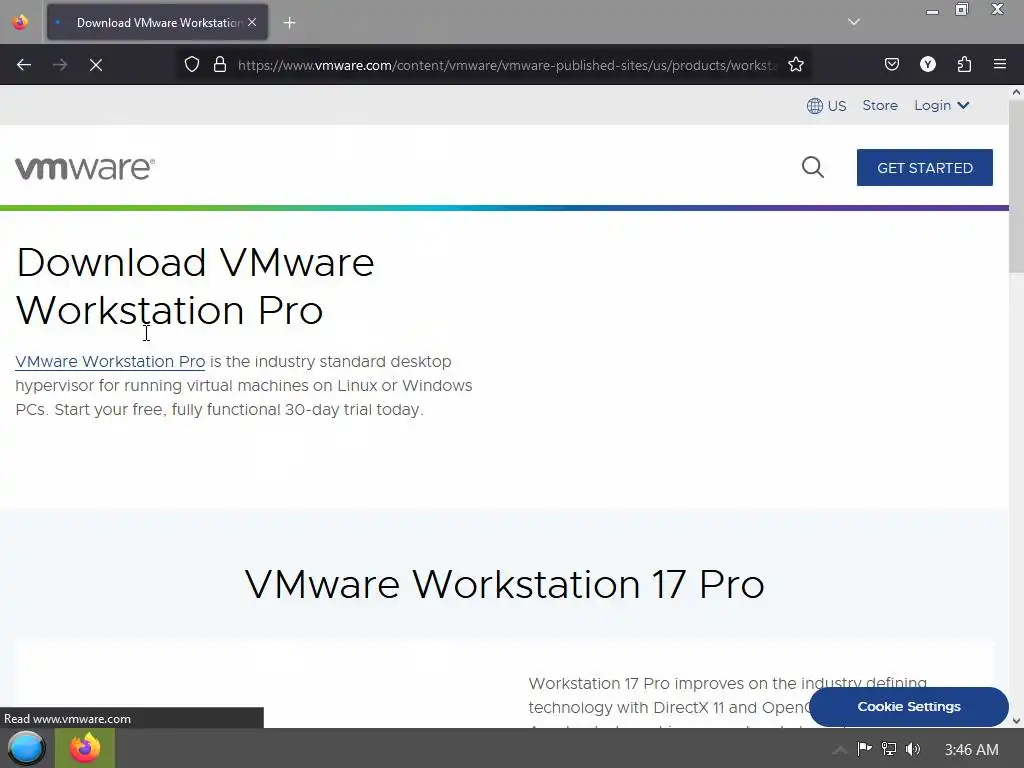1024x768 pixels.
Task: Follow the VMware Workstation Pro link
Action: [110, 362]
